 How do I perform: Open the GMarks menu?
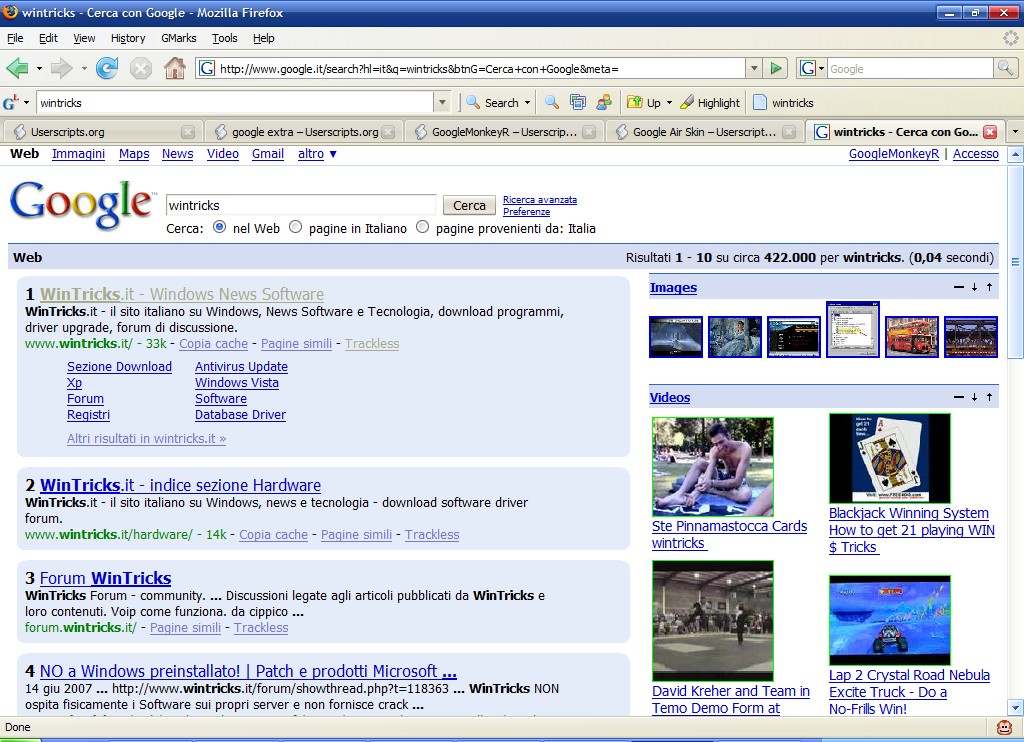[x=179, y=38]
